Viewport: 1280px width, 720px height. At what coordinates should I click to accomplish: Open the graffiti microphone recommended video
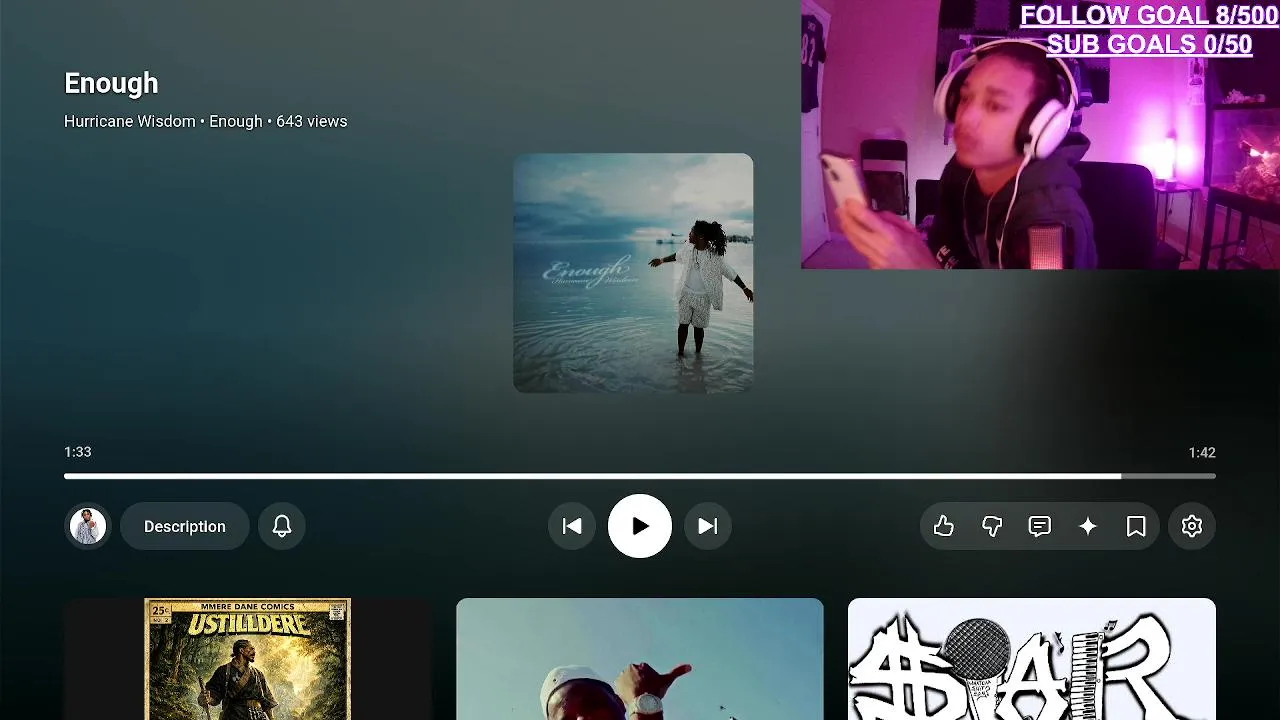tap(1032, 659)
